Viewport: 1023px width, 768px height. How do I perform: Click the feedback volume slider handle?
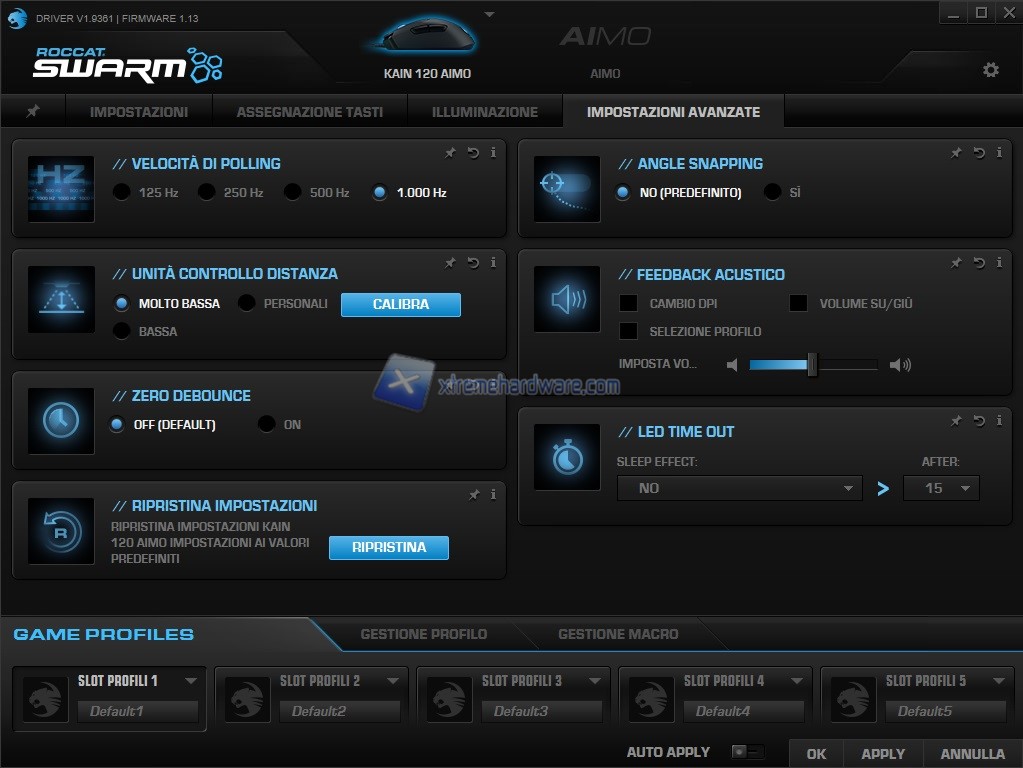(812, 365)
